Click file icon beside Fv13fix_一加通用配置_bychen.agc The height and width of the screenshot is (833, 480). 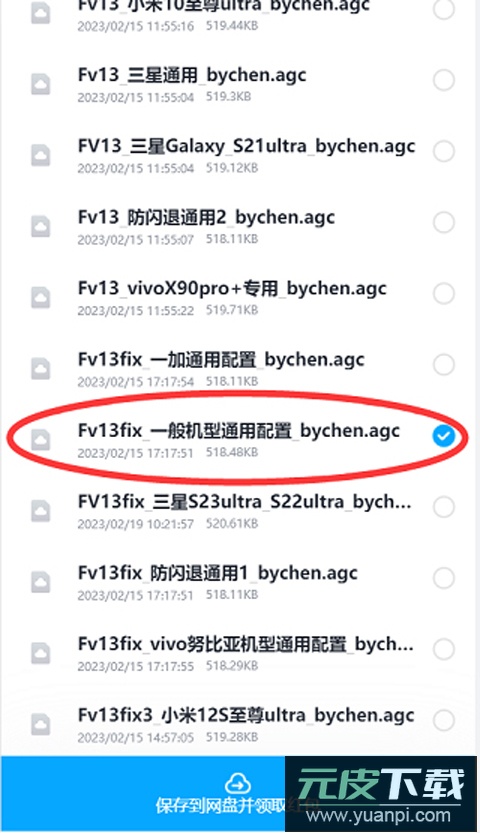[40, 369]
